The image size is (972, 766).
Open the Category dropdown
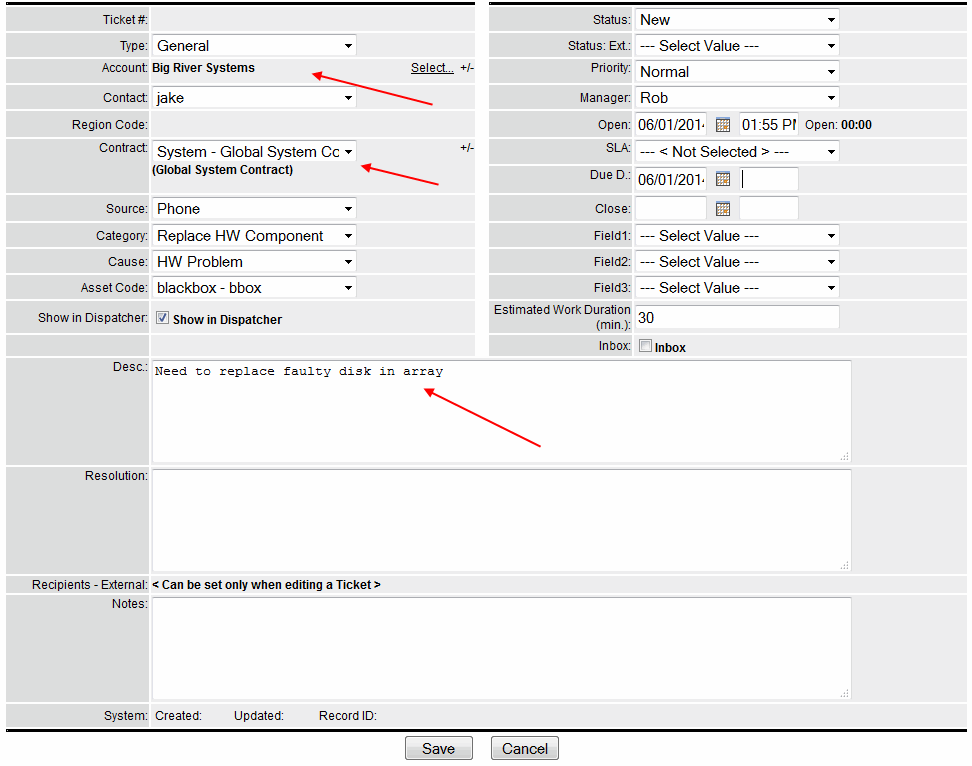click(254, 236)
